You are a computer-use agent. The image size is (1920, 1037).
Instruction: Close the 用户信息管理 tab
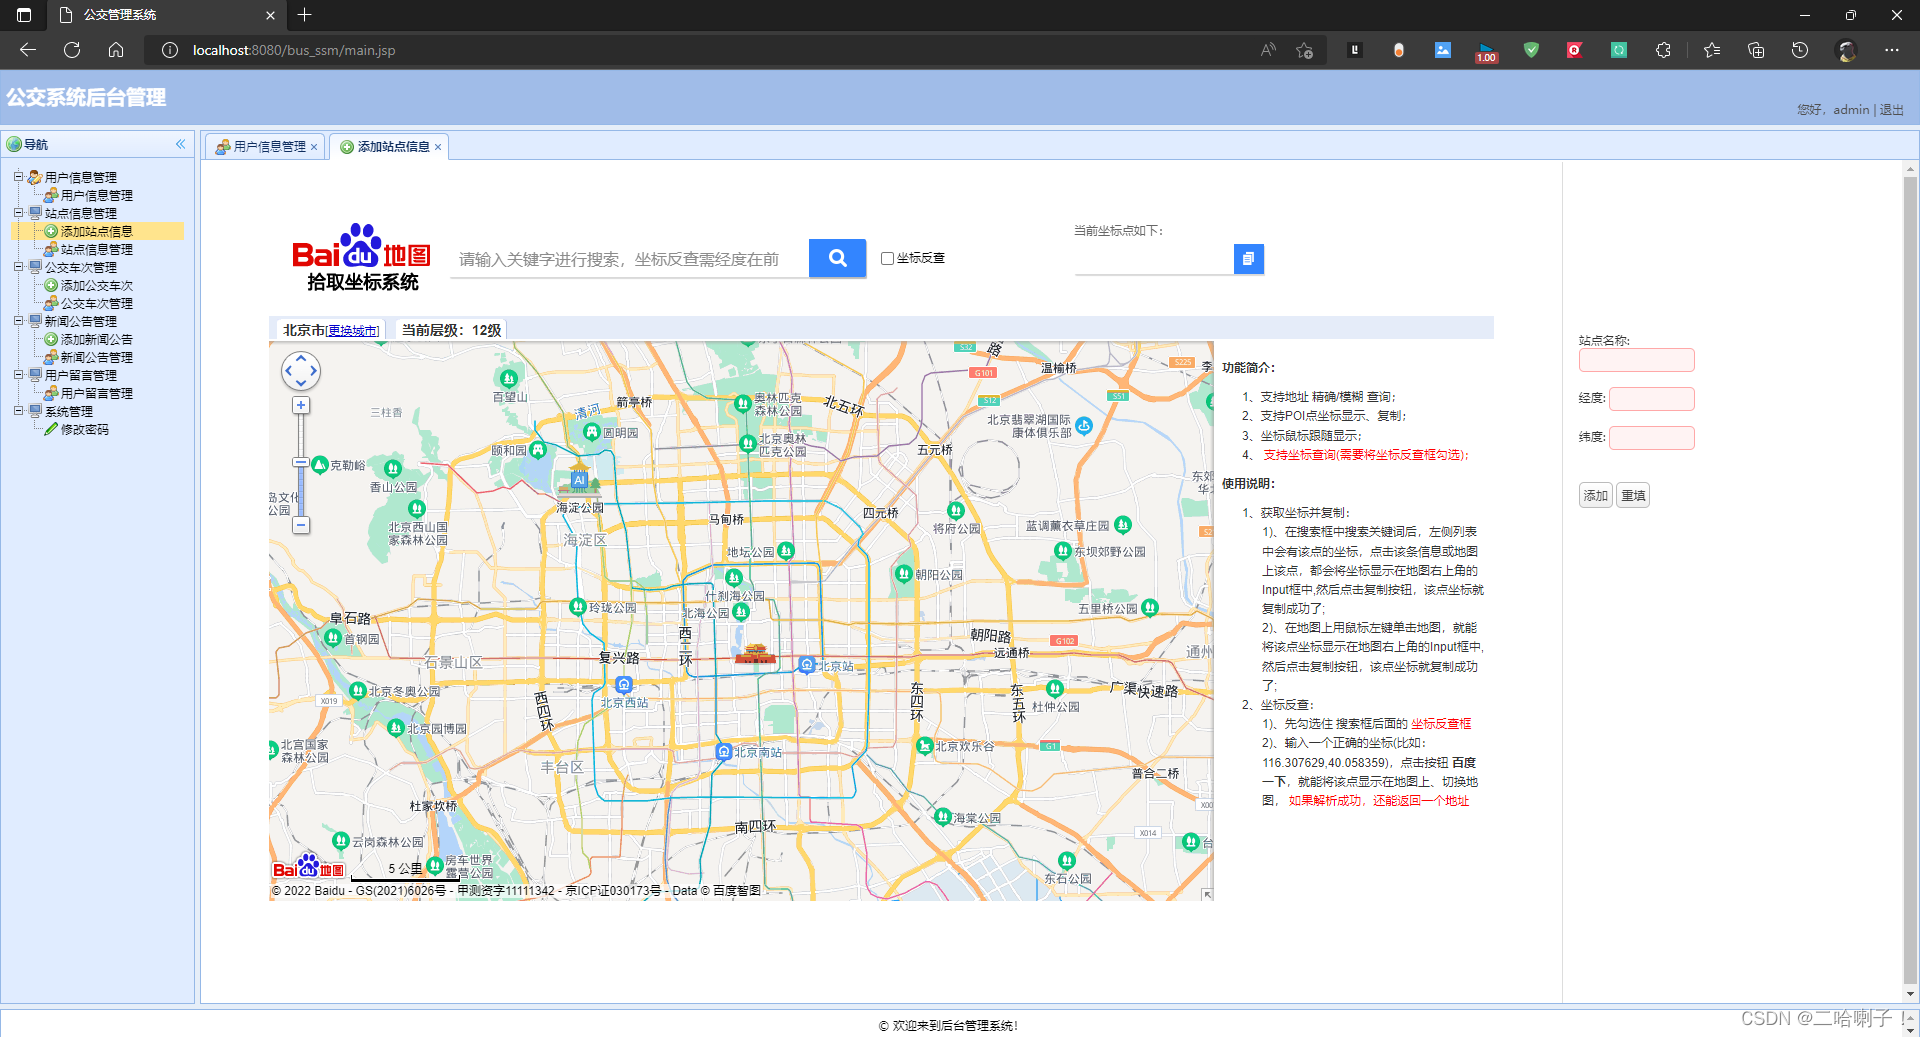[x=314, y=147]
